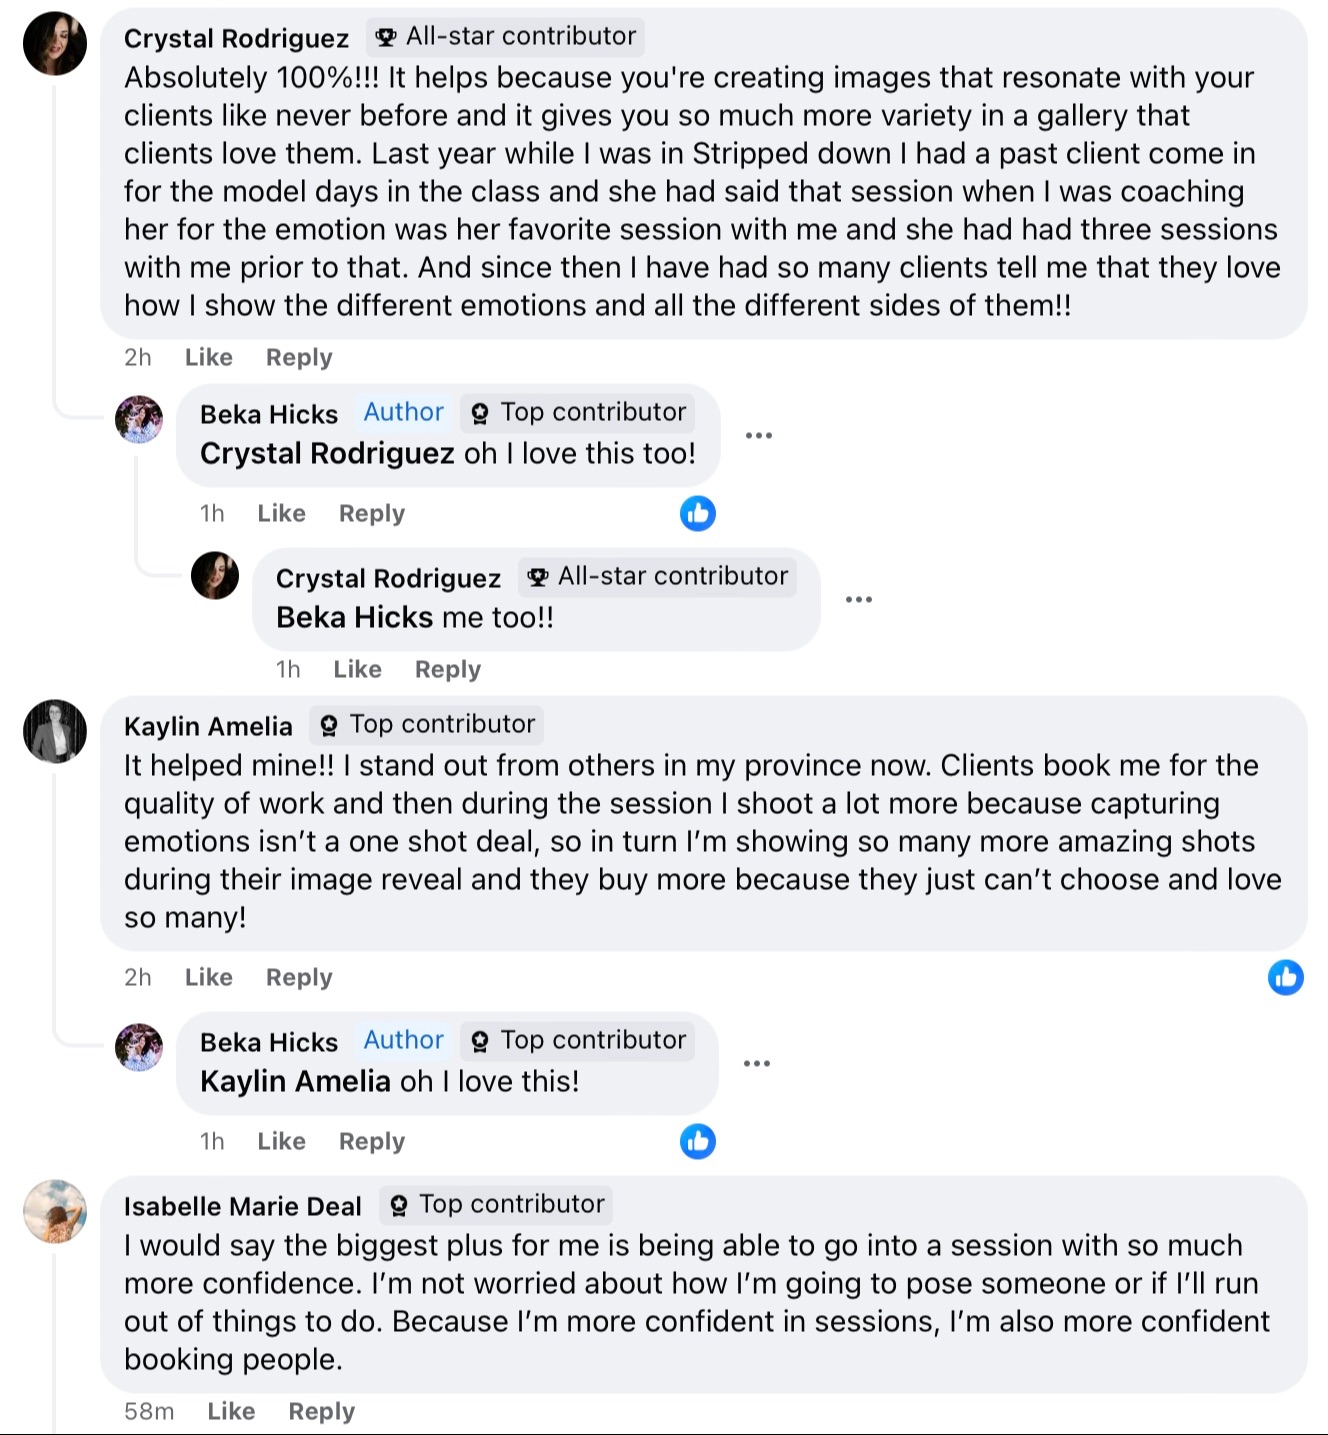View like reaction on Kaylin Amelia's comment
The width and height of the screenshot is (1328, 1435).
click(x=1285, y=977)
